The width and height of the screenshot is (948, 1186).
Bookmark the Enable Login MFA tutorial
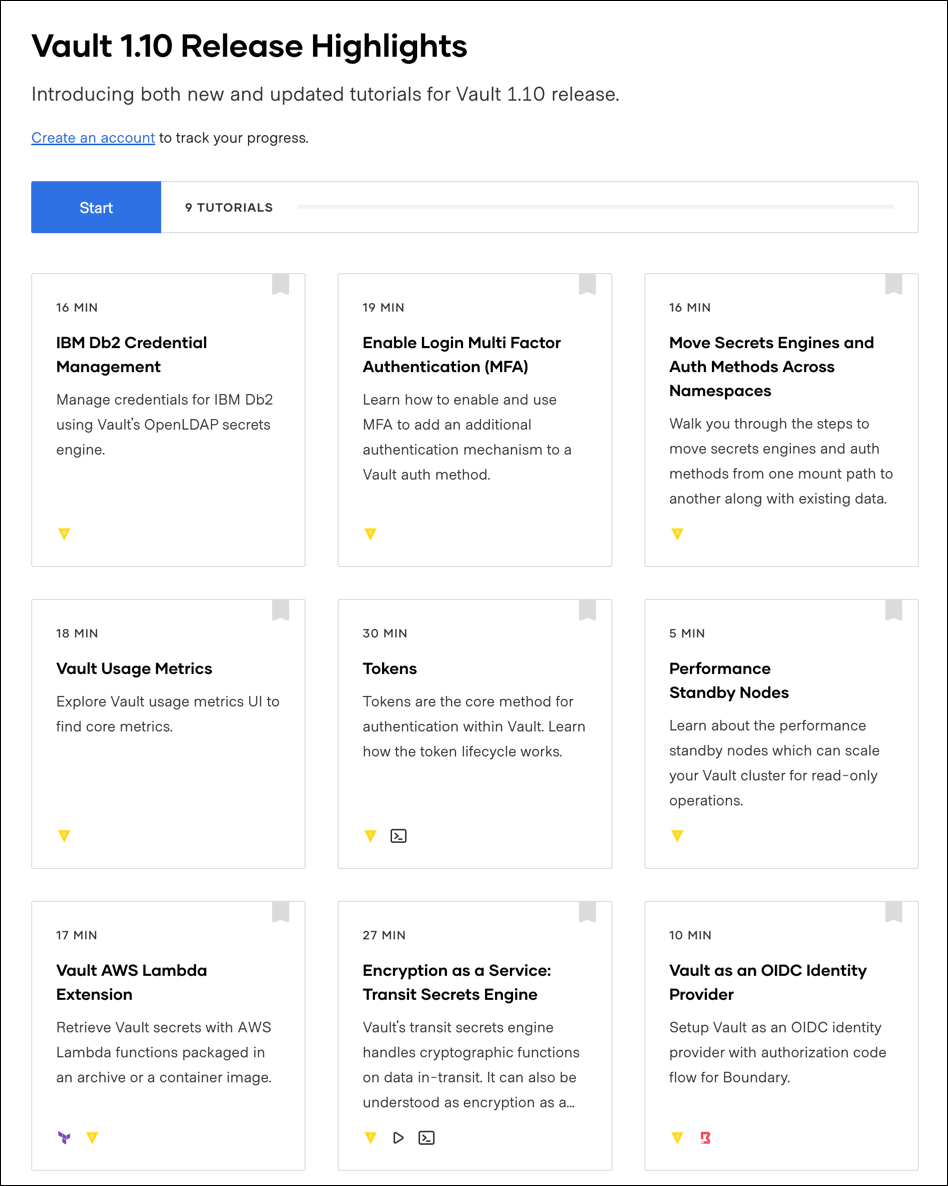pyautogui.click(x=587, y=285)
